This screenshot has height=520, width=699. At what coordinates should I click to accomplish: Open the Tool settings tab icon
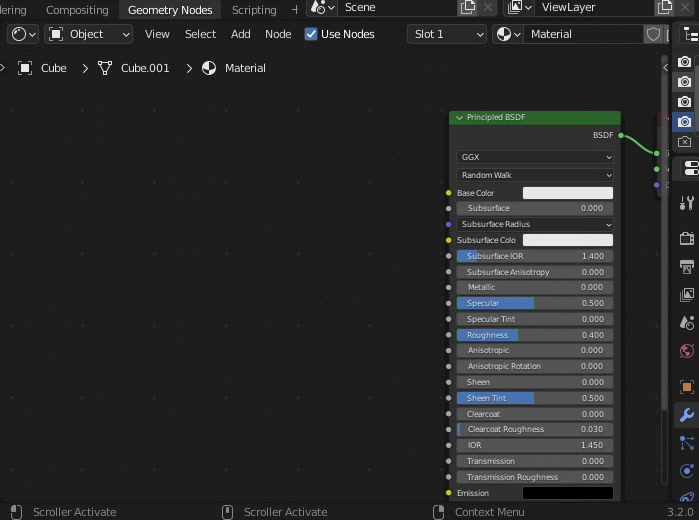point(686,203)
